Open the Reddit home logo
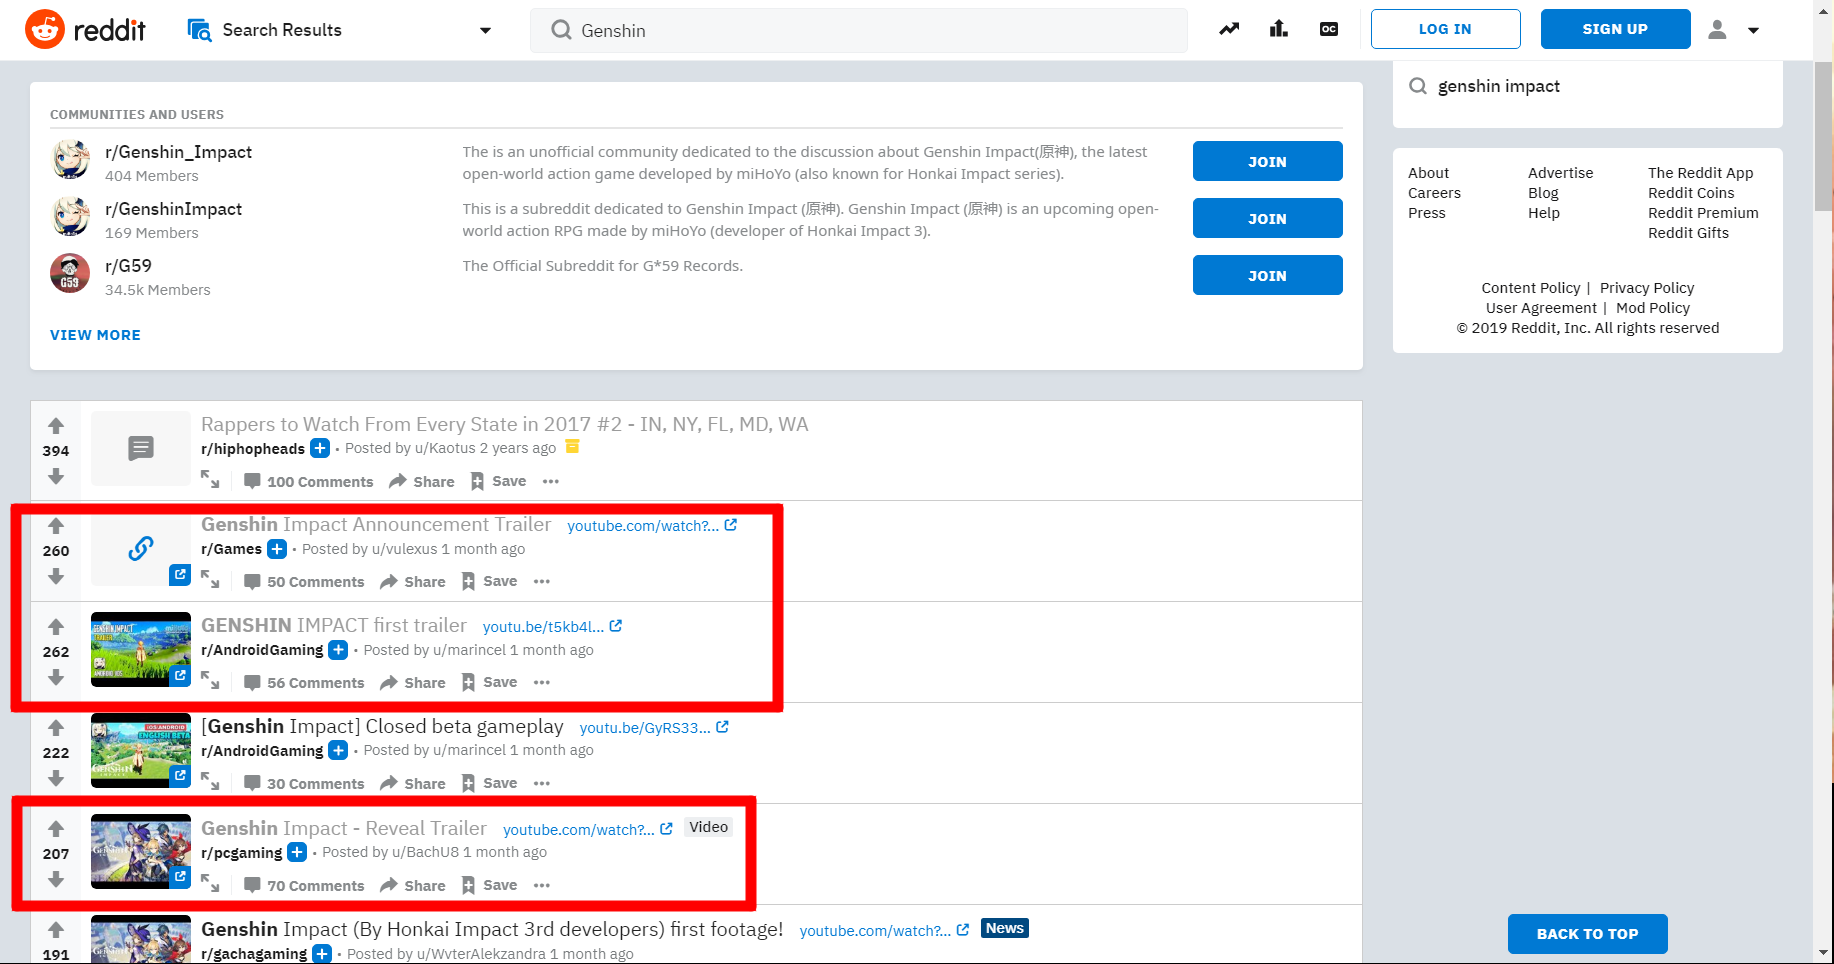The image size is (1834, 964). click(x=85, y=30)
